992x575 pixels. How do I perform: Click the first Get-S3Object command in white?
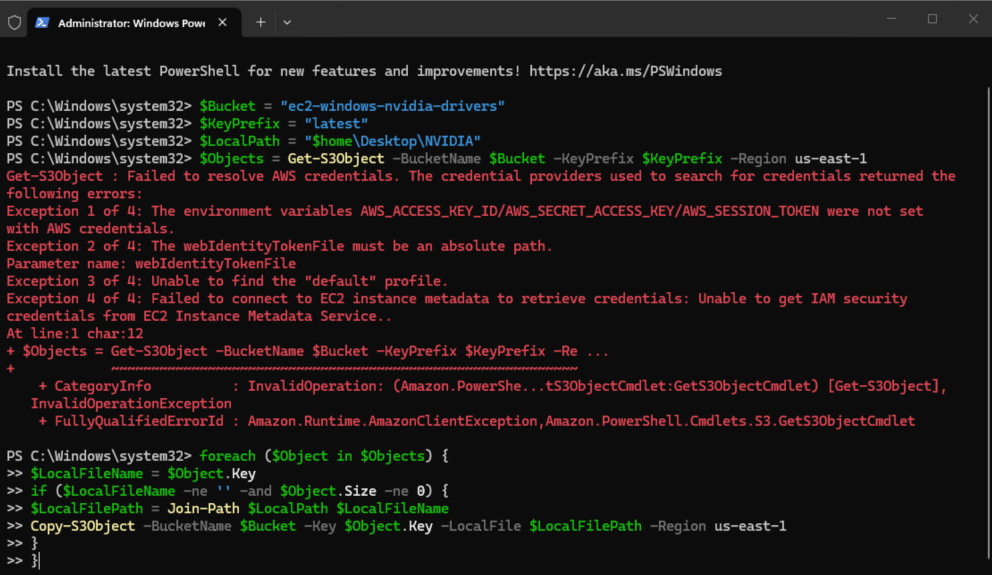coord(336,158)
